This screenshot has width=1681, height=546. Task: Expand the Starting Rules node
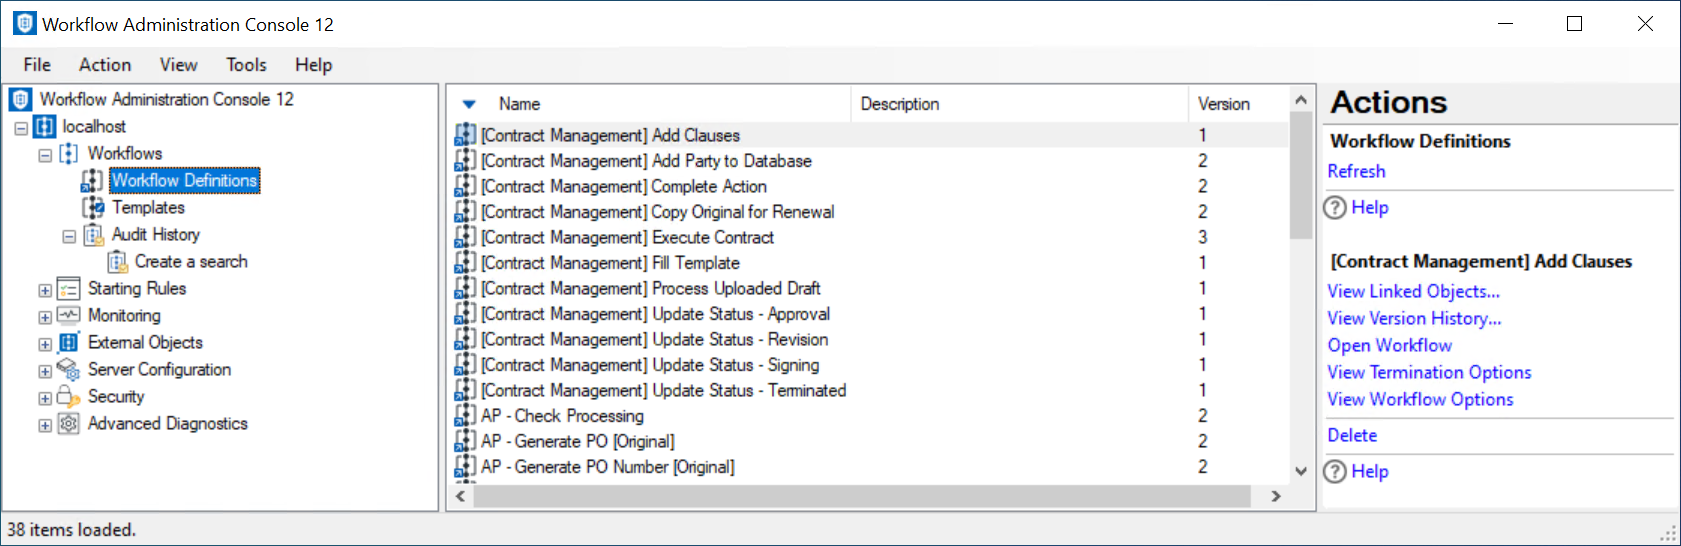pyautogui.click(x=45, y=290)
